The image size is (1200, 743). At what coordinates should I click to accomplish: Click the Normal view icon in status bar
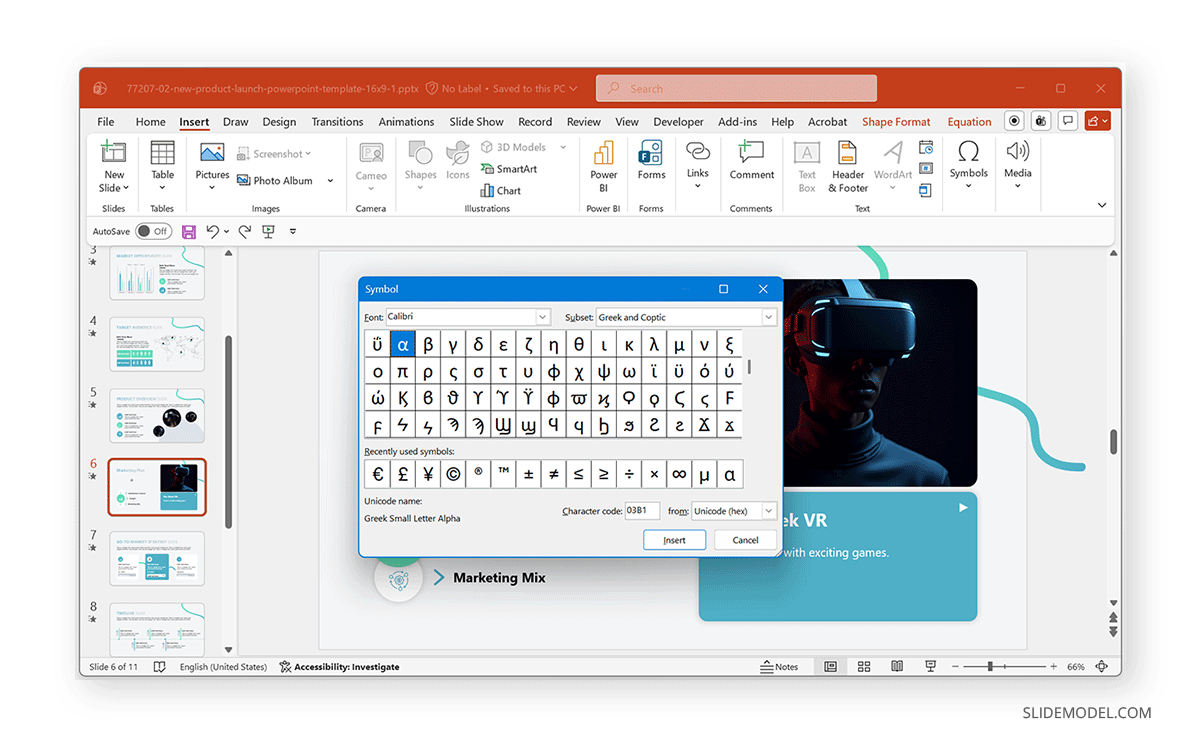(830, 667)
